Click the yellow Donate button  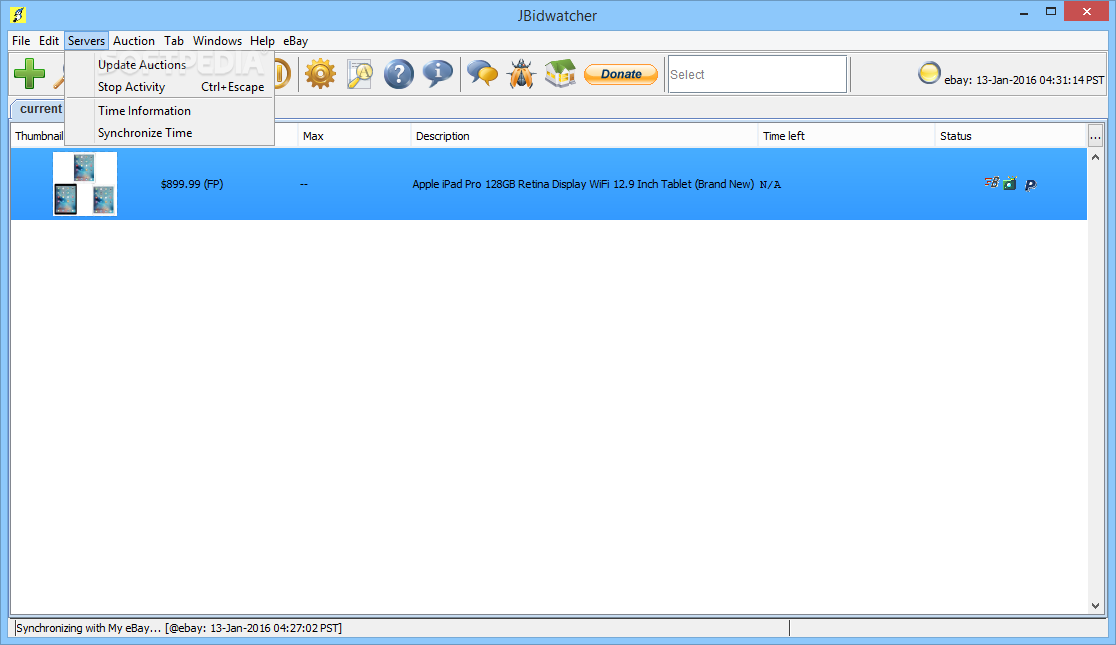[x=621, y=74]
